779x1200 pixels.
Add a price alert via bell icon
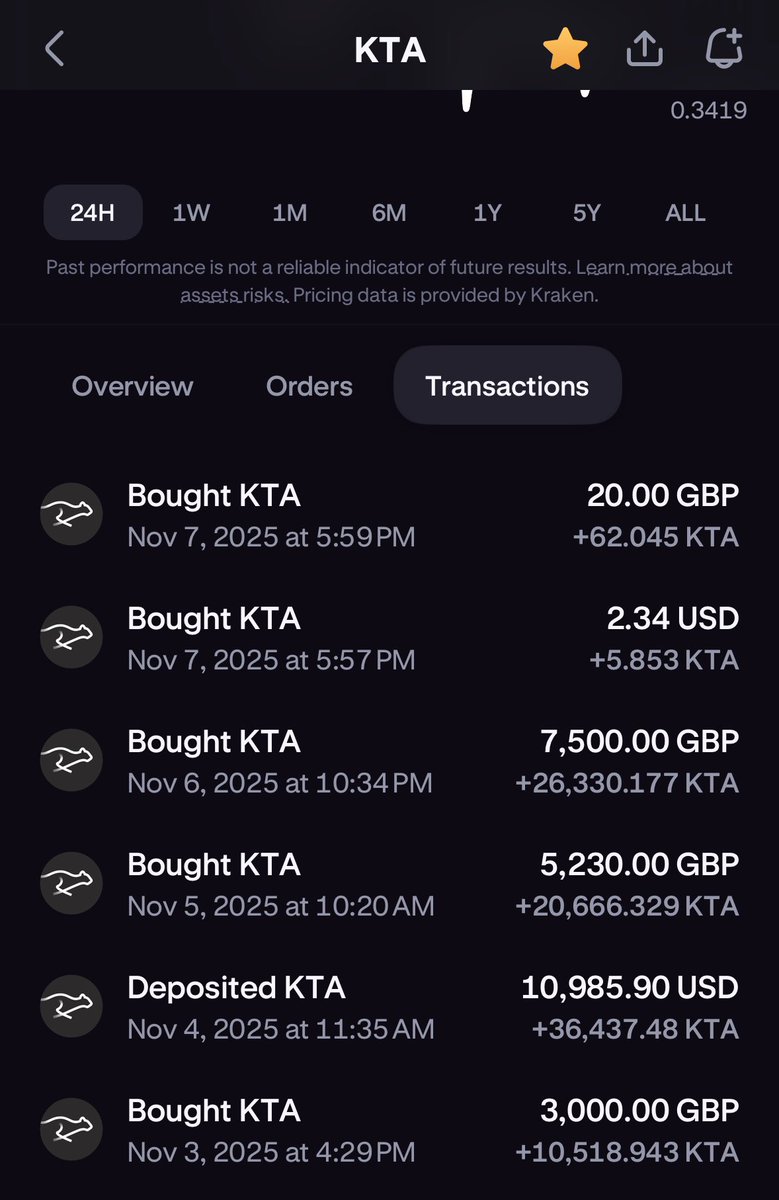724,48
